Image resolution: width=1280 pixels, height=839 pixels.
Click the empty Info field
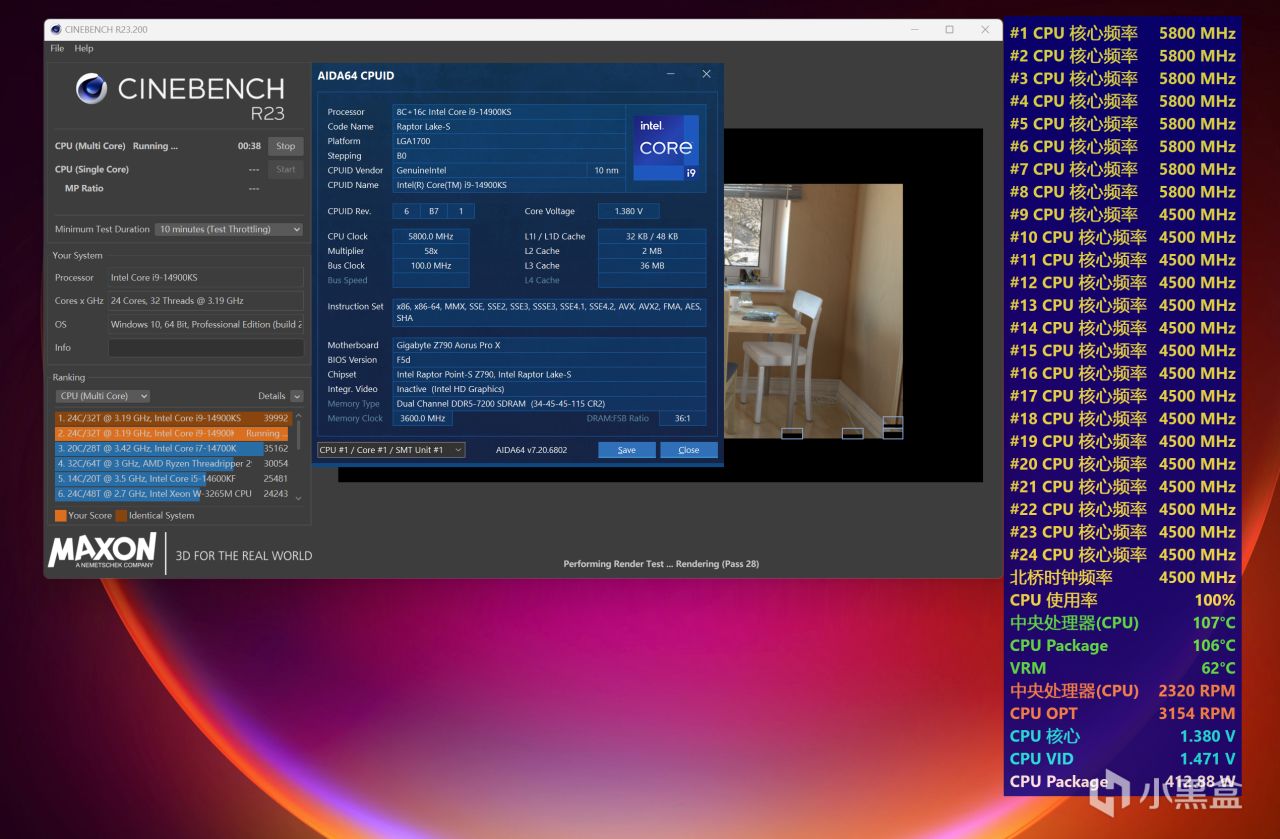click(206, 348)
